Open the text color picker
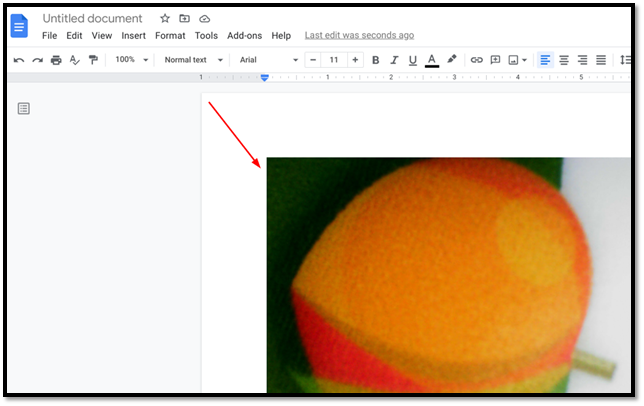Image resolution: width=644 pixels, height=406 pixels. point(432,61)
